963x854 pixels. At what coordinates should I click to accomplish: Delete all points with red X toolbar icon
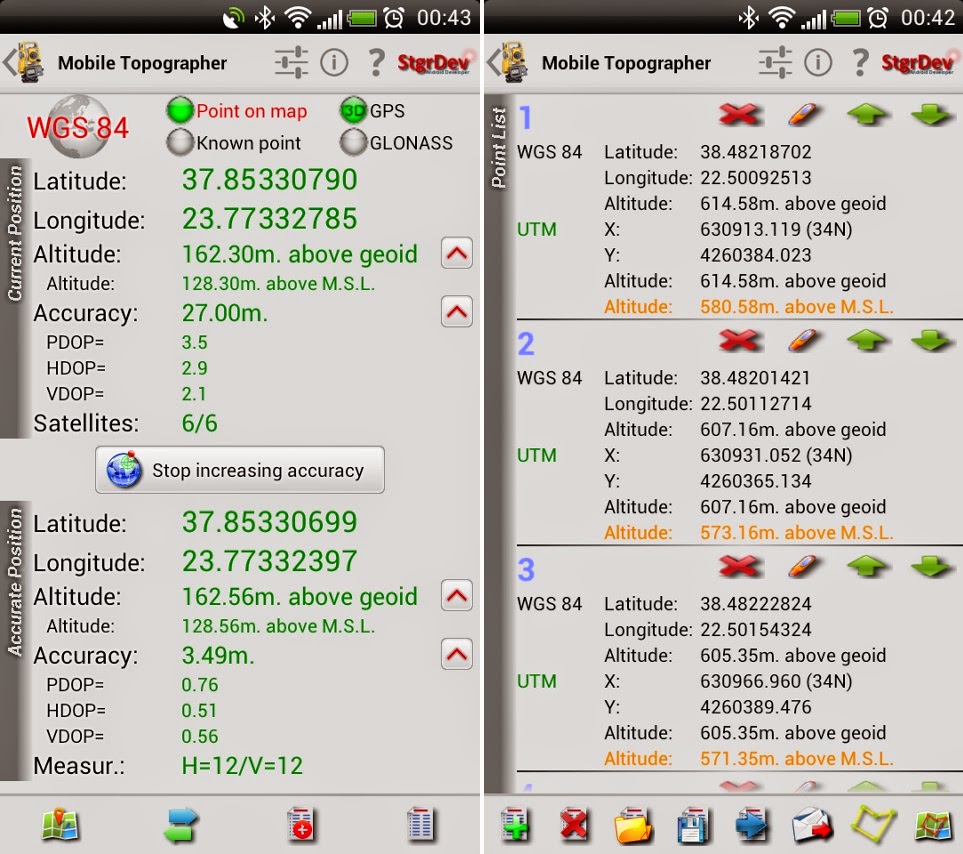[574, 825]
